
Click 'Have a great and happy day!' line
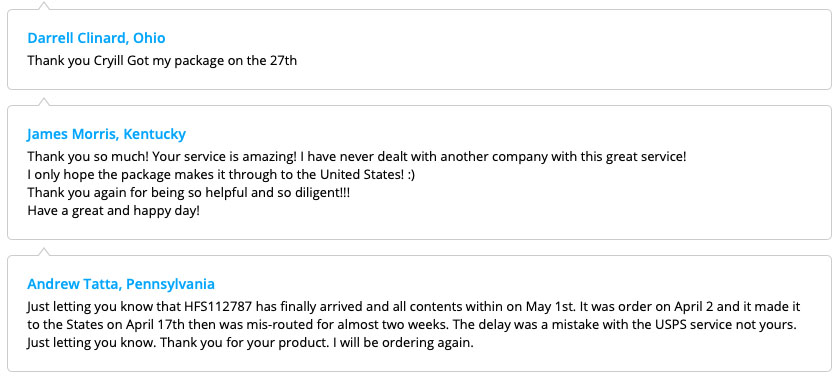[x=113, y=211]
